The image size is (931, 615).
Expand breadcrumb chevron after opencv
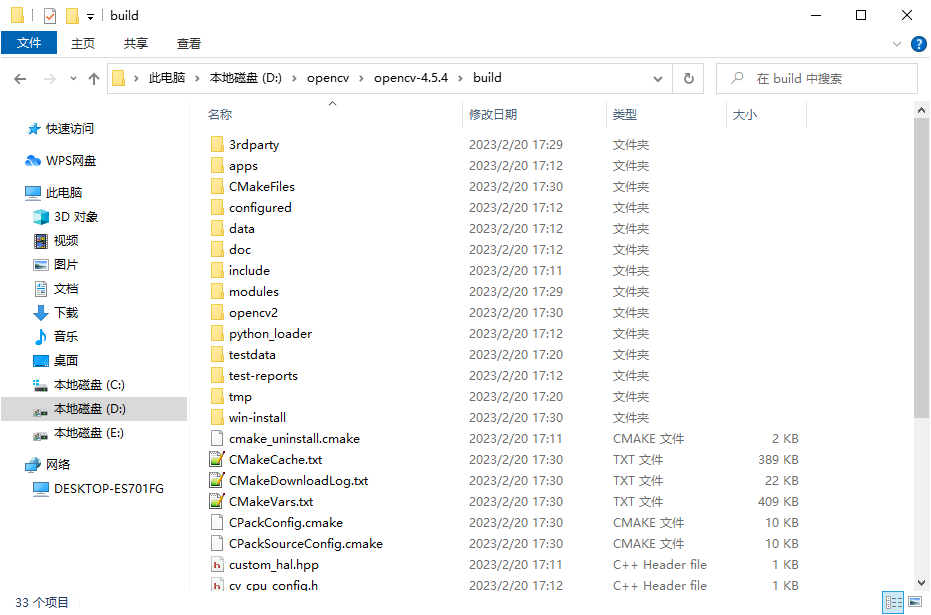point(361,78)
